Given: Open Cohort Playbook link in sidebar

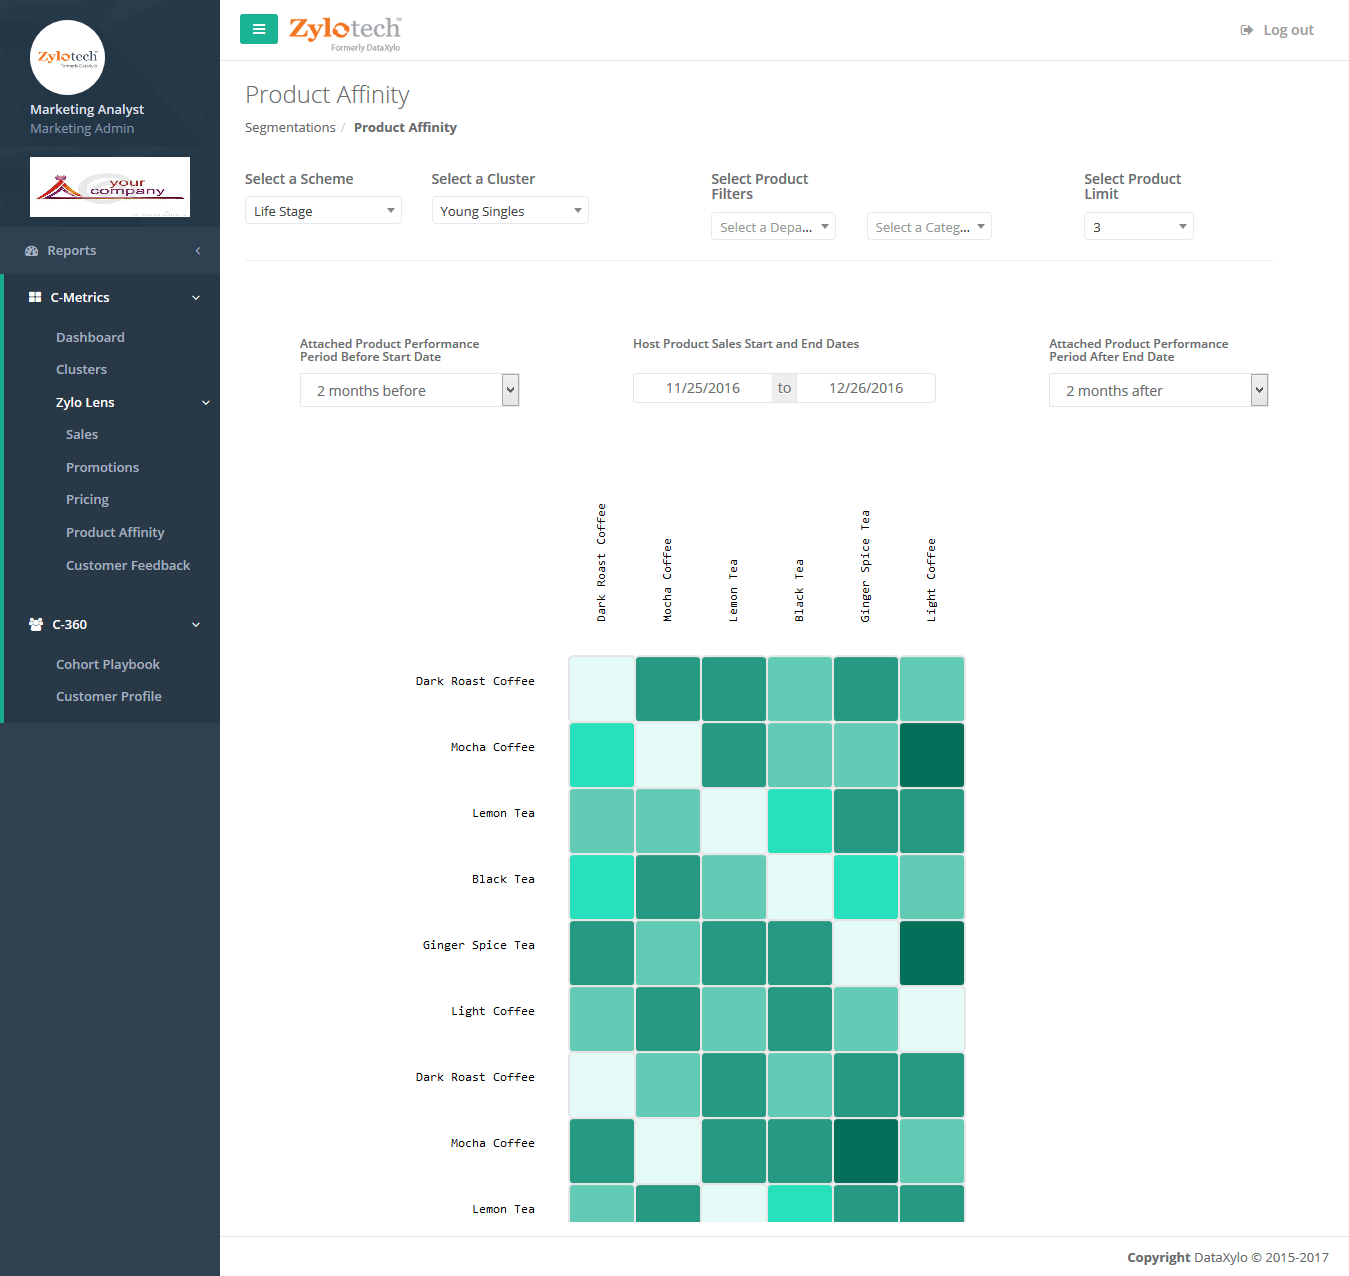Looking at the screenshot, I should click(108, 664).
